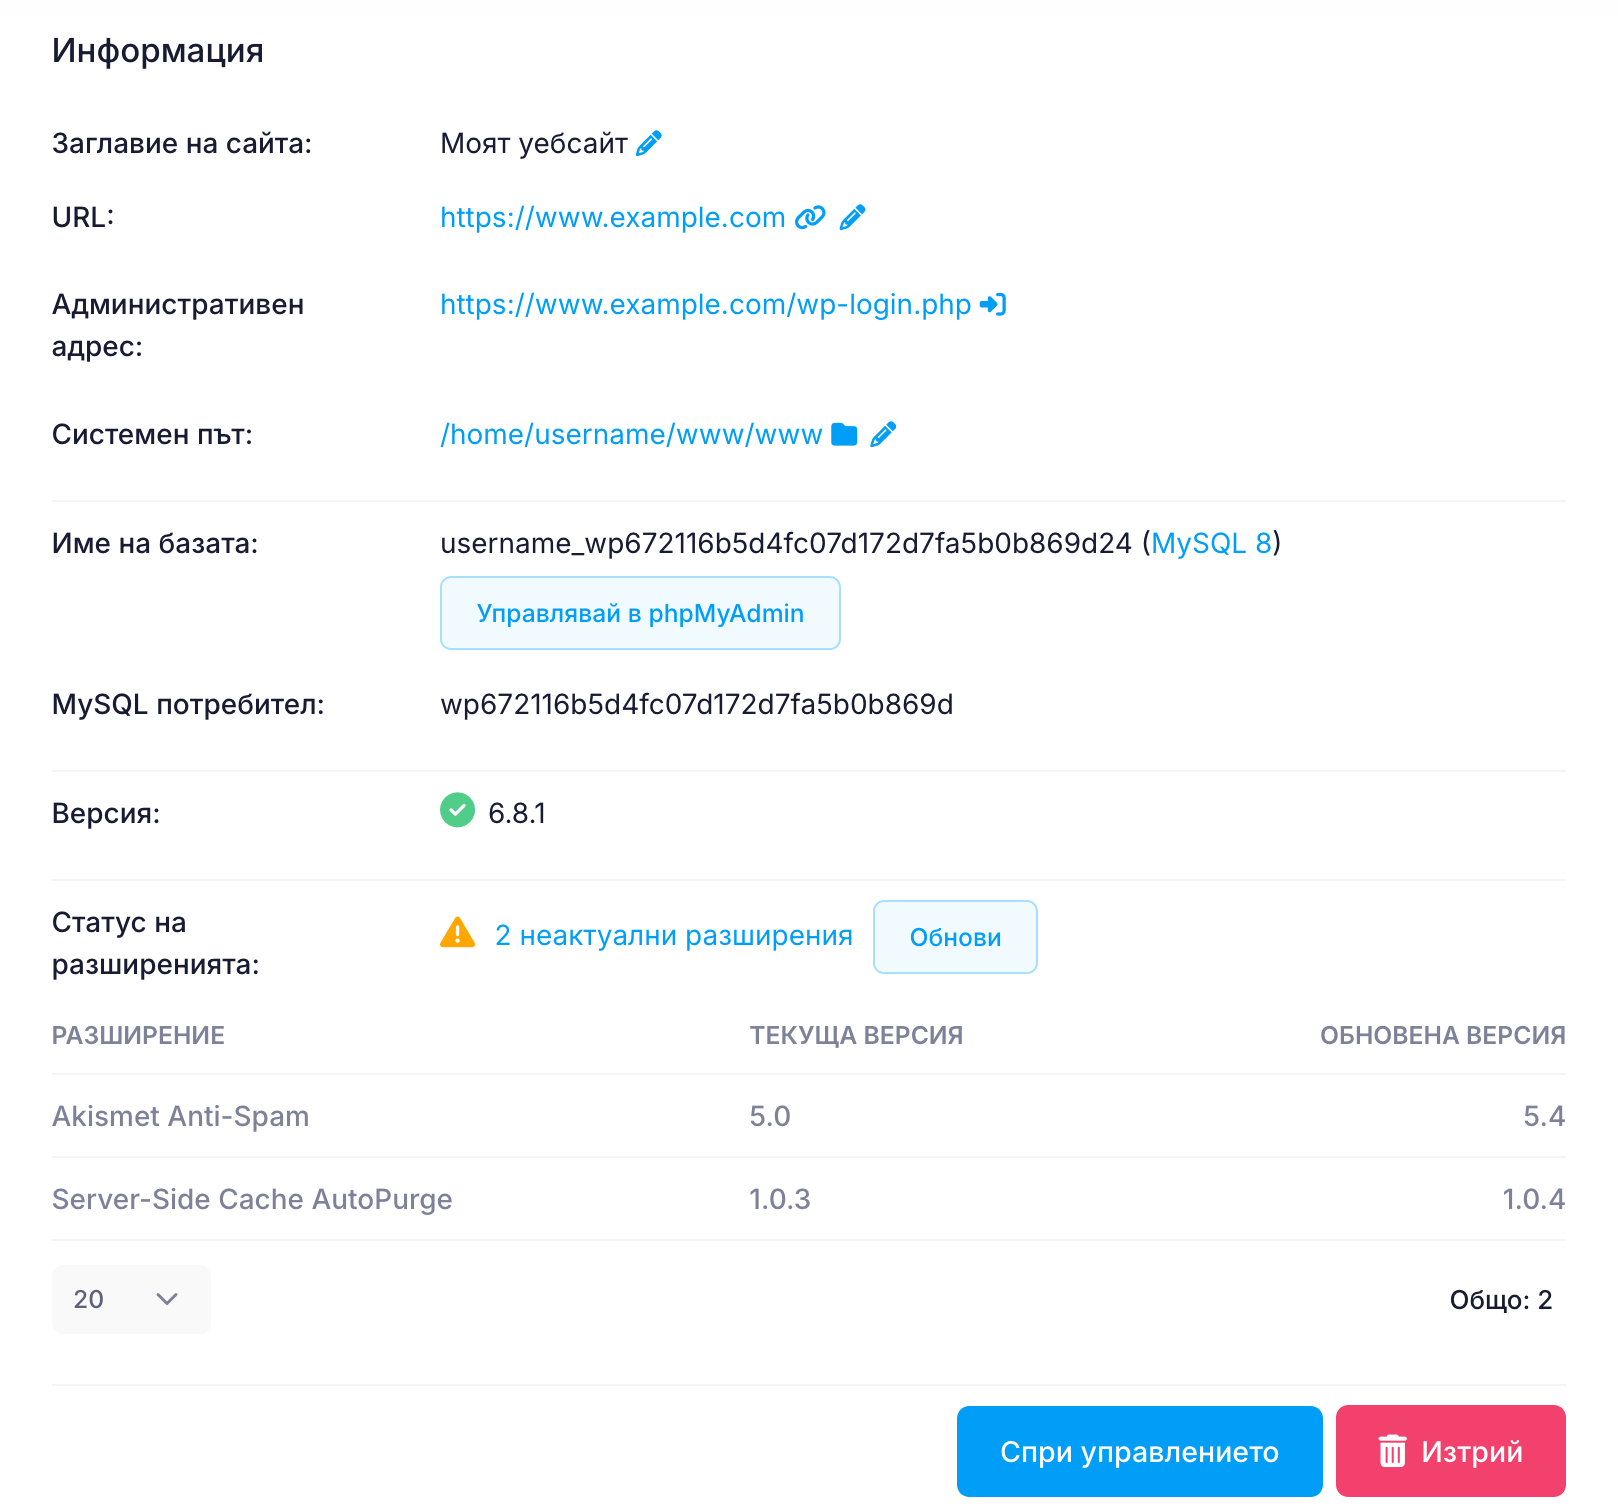1618x1506 pixels.
Task: Select the Akismet Anti-Spam row name
Action: click(x=181, y=1116)
